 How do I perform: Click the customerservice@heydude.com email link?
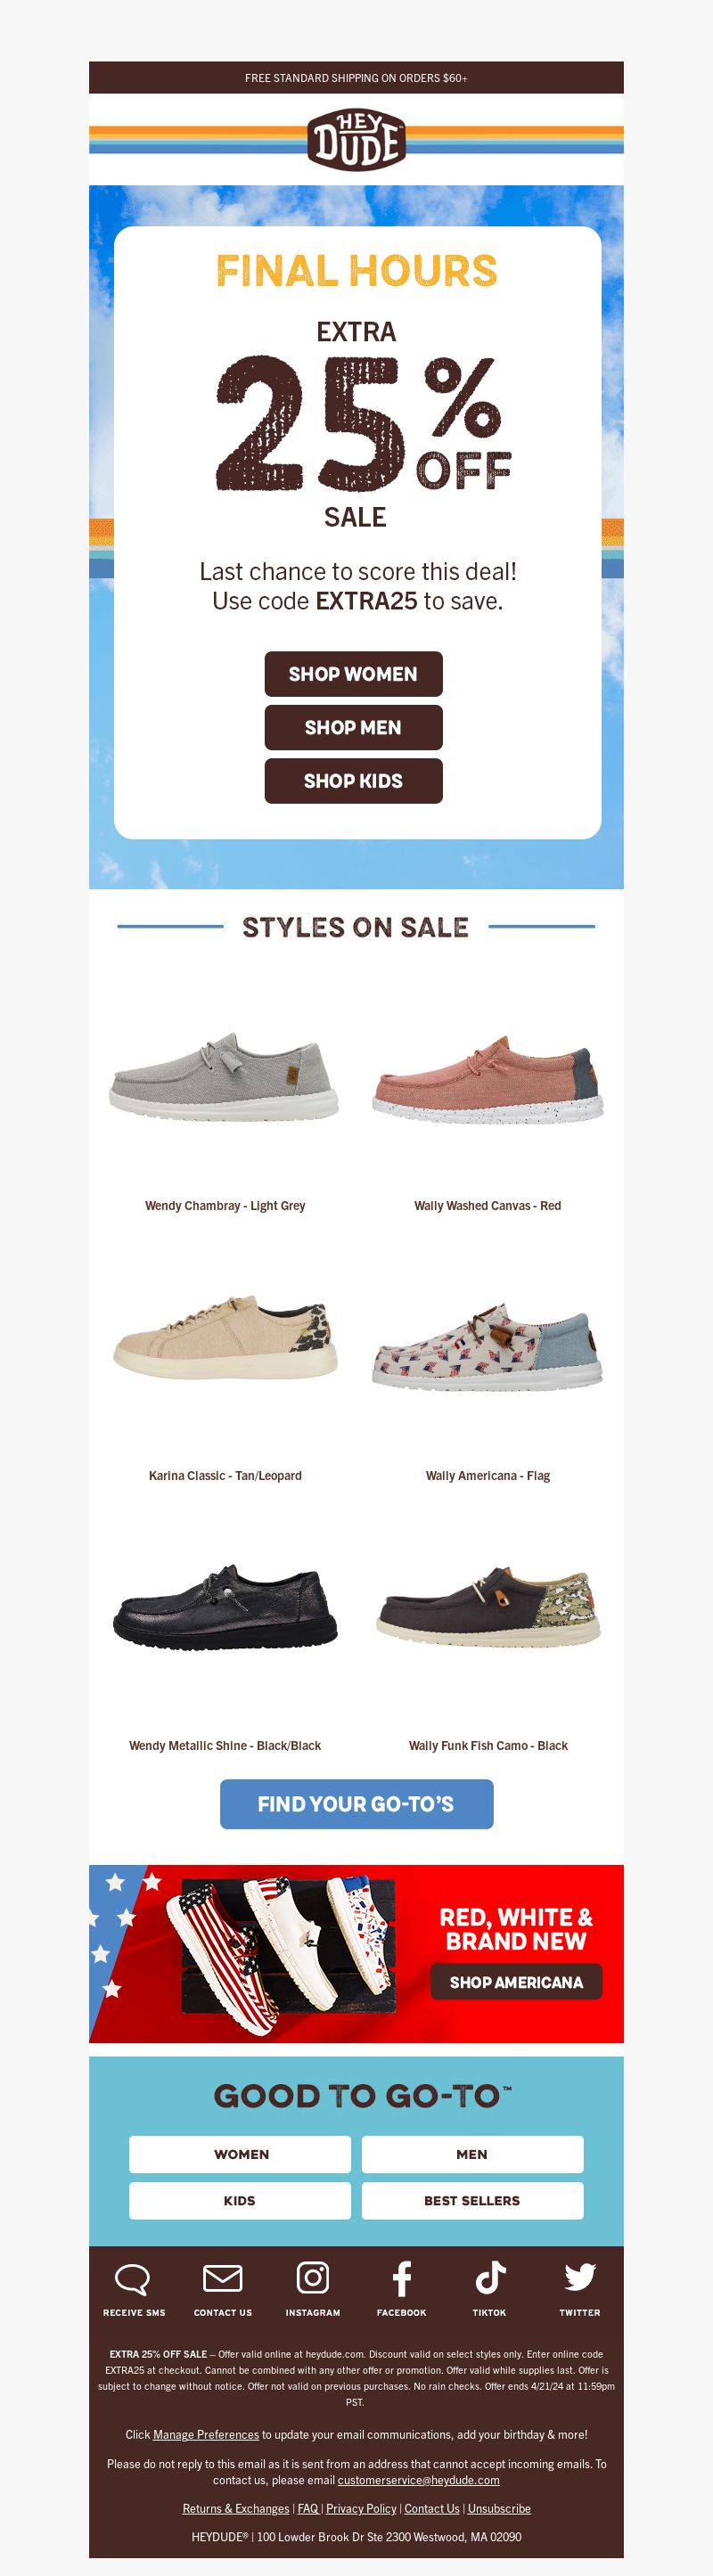tap(418, 2480)
